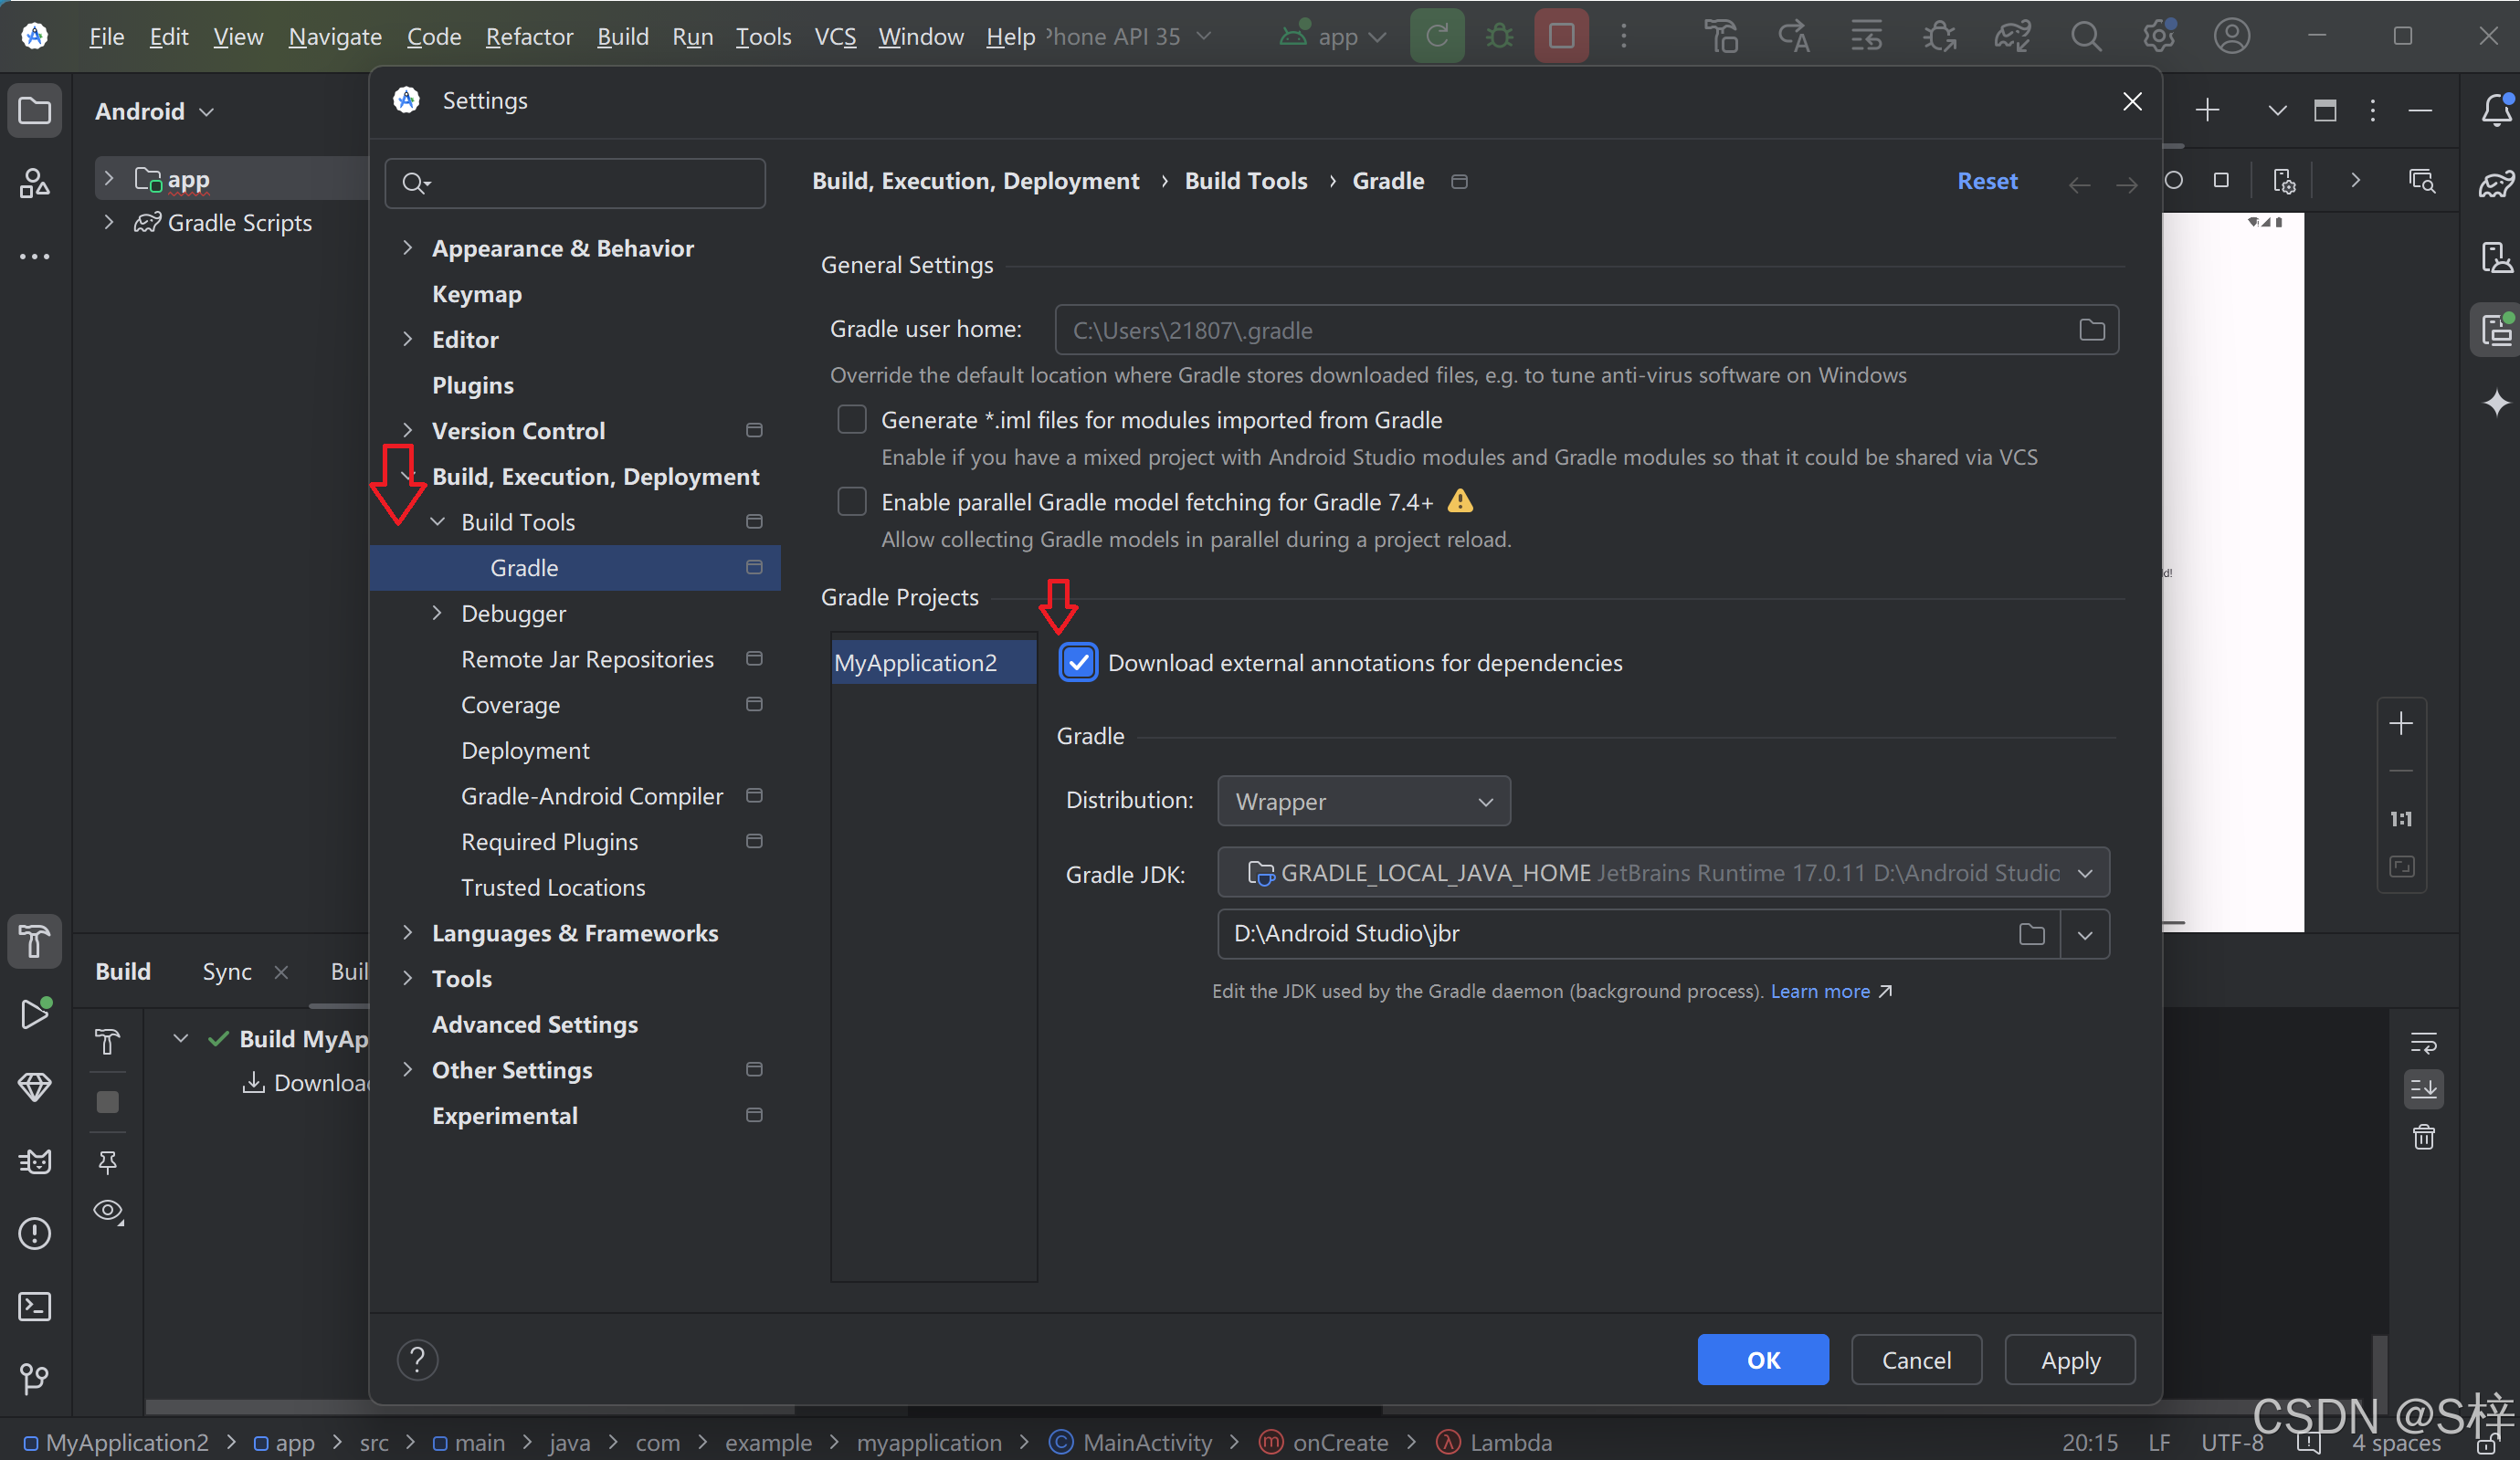Select Gradle-Android Compiler settings page

click(x=591, y=796)
